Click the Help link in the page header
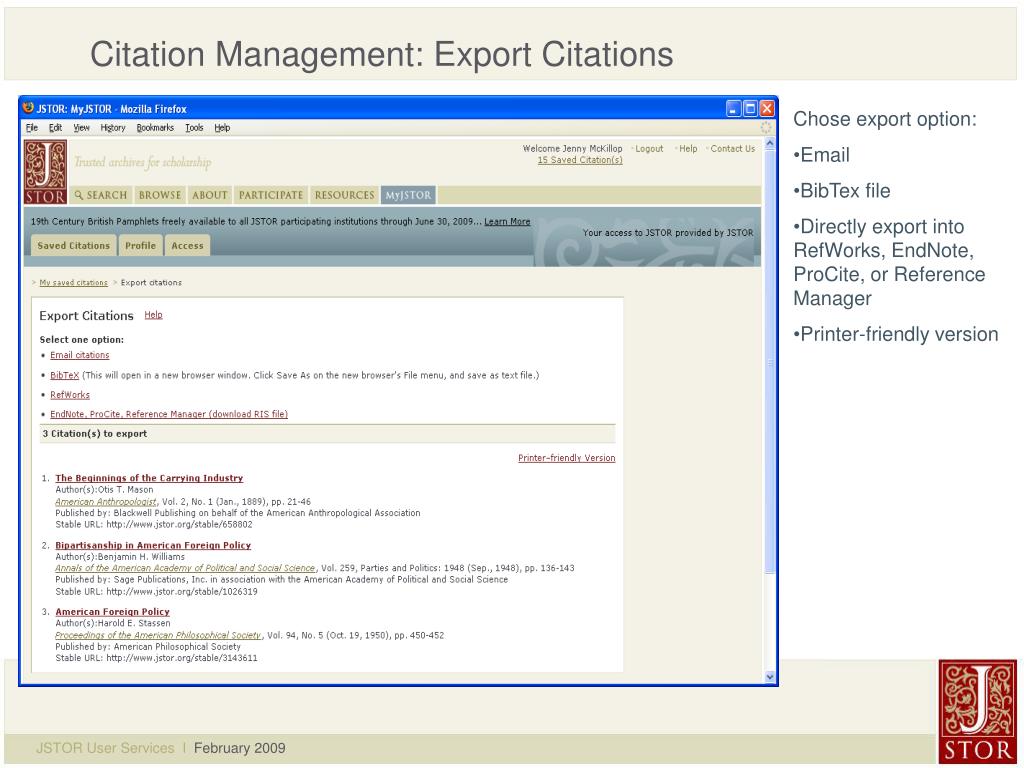 pyautogui.click(x=688, y=149)
